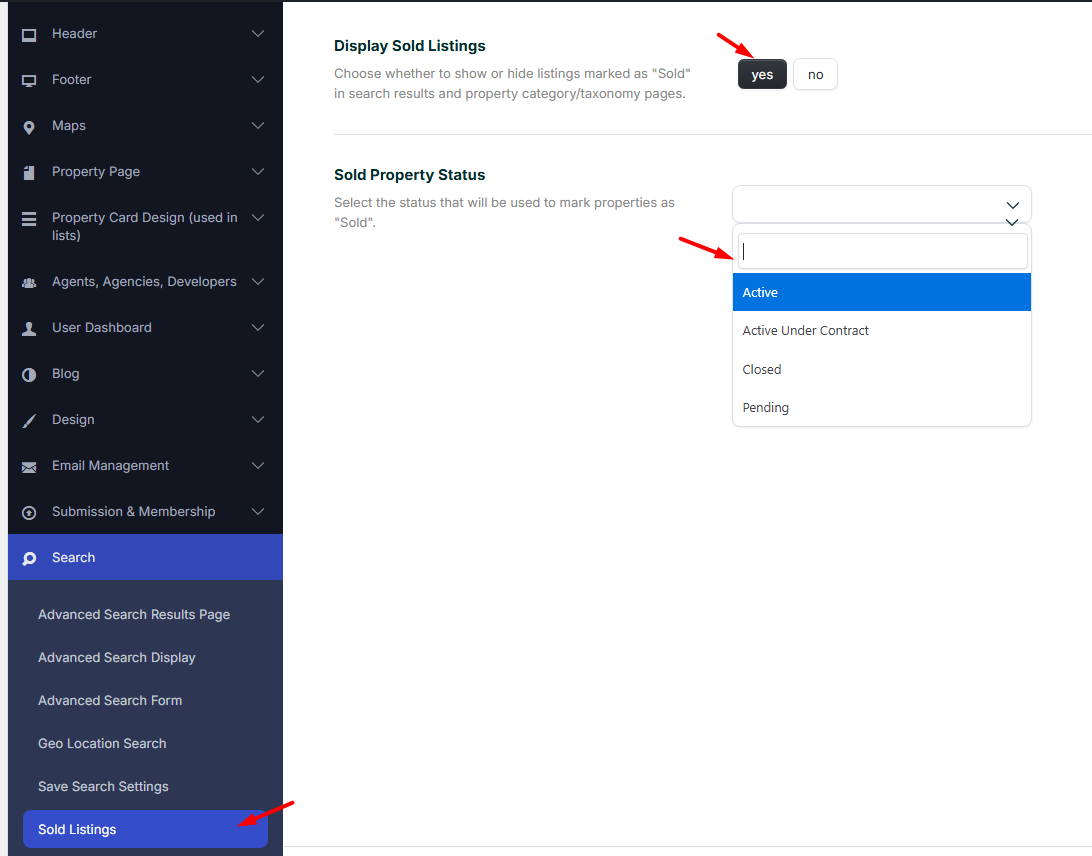Click the User Dashboard person icon

coord(29,328)
